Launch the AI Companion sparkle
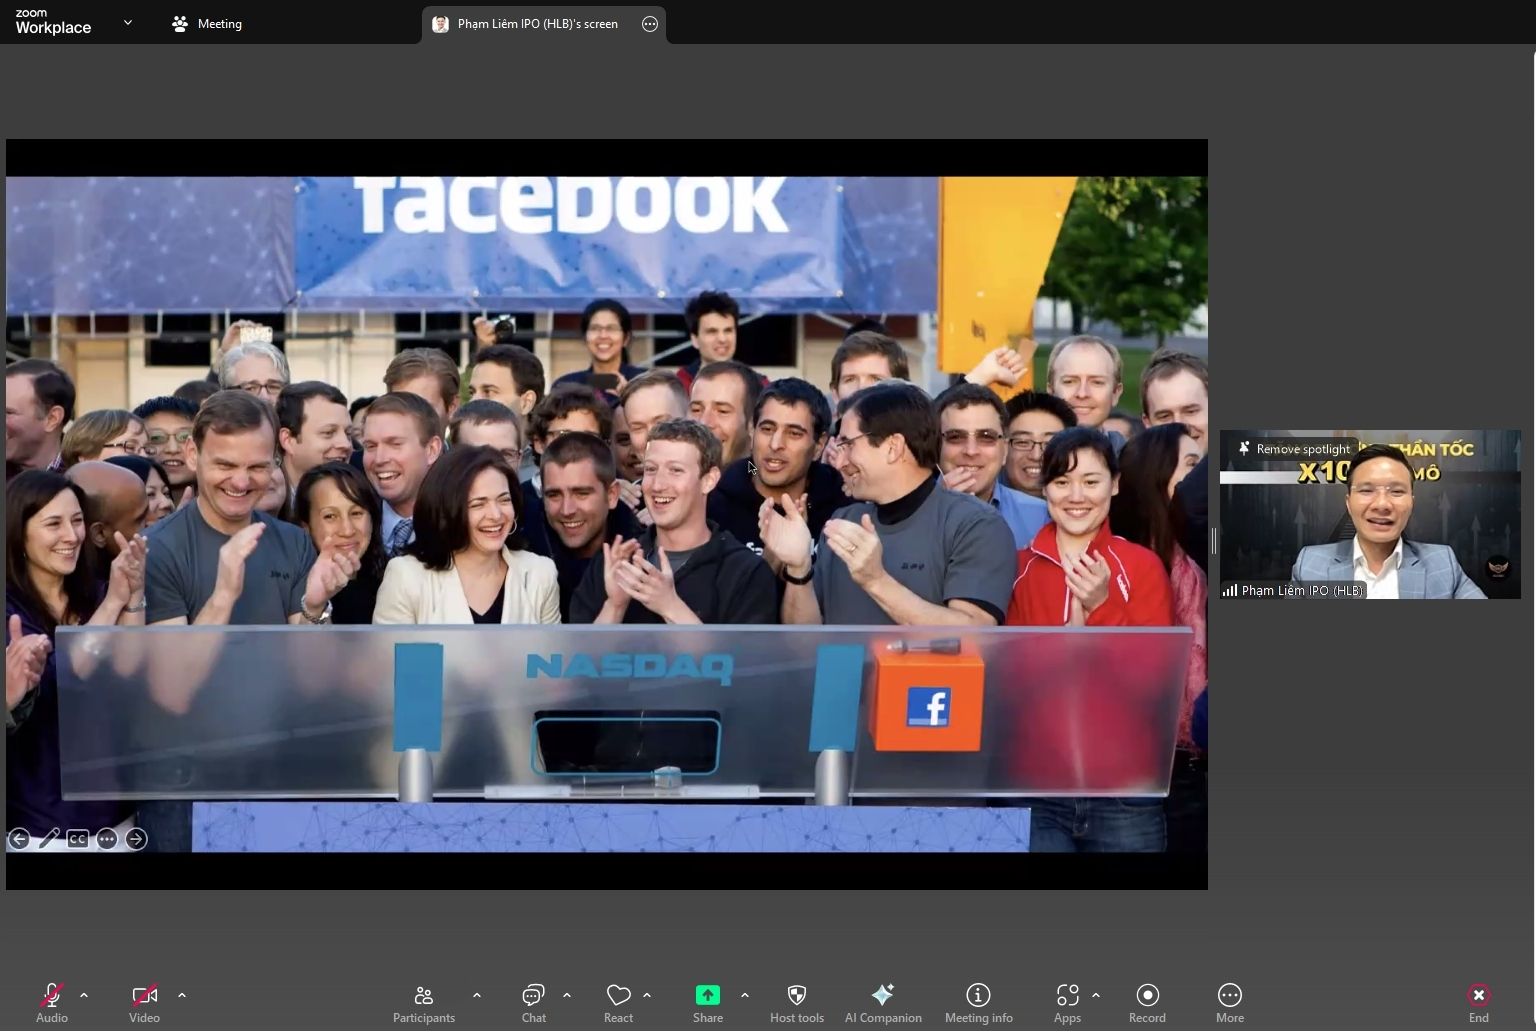The width and height of the screenshot is (1536, 1032). (x=883, y=1003)
